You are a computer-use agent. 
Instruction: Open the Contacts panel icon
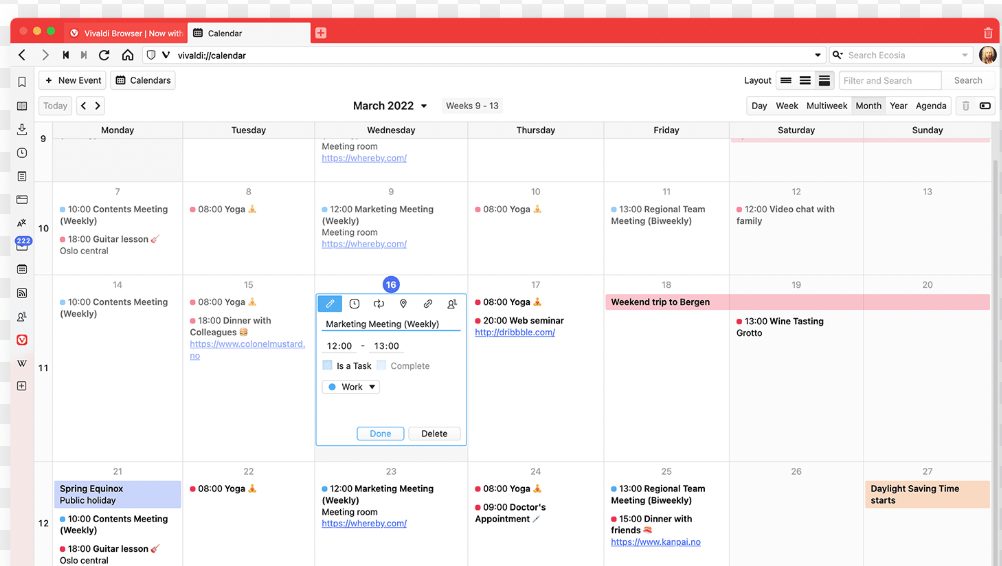(22, 316)
